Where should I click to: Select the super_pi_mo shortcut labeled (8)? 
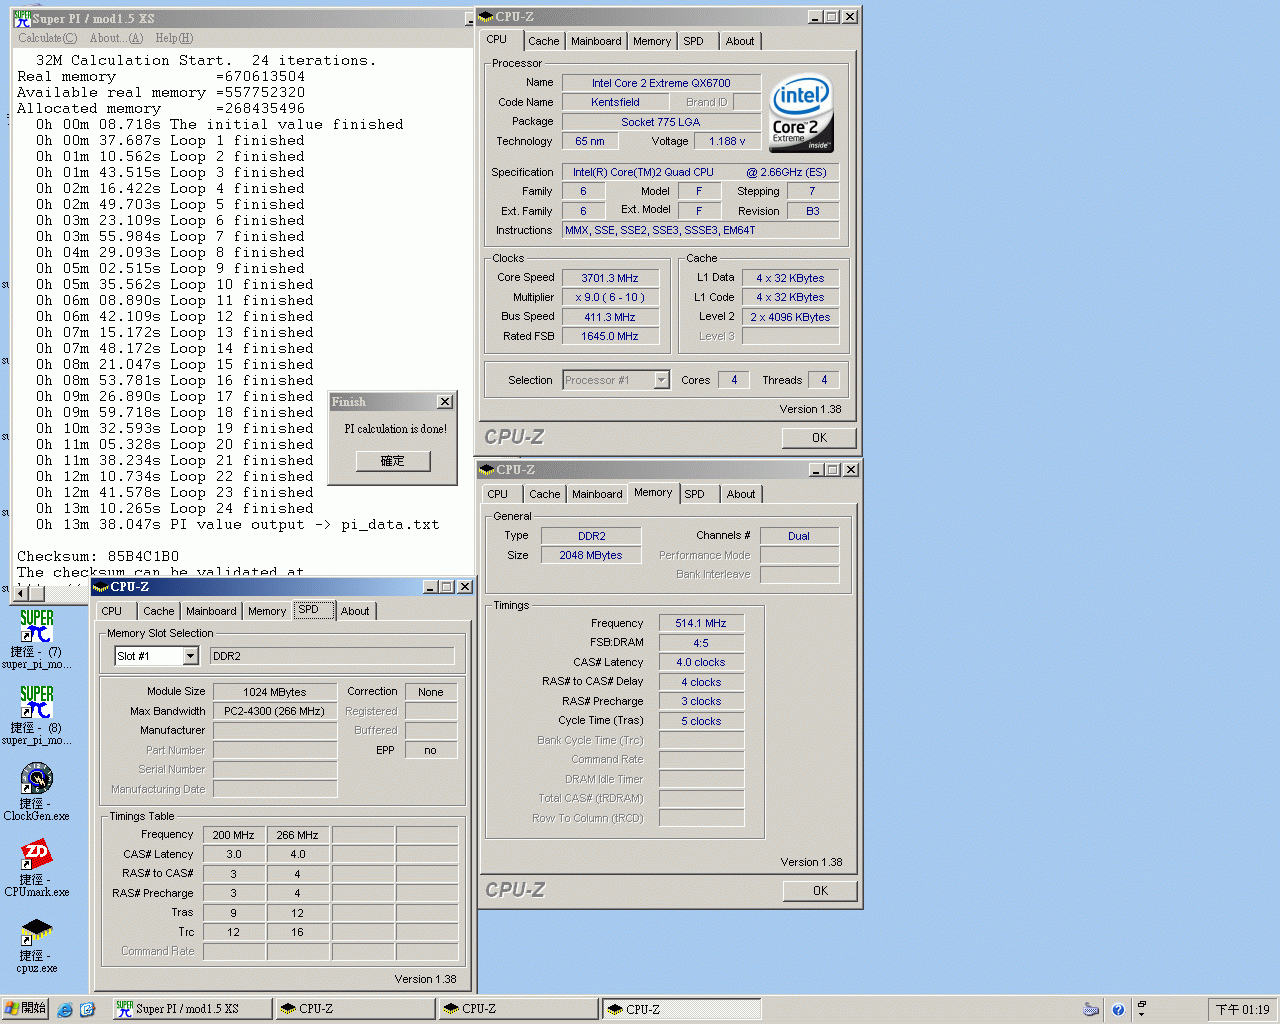click(36, 715)
